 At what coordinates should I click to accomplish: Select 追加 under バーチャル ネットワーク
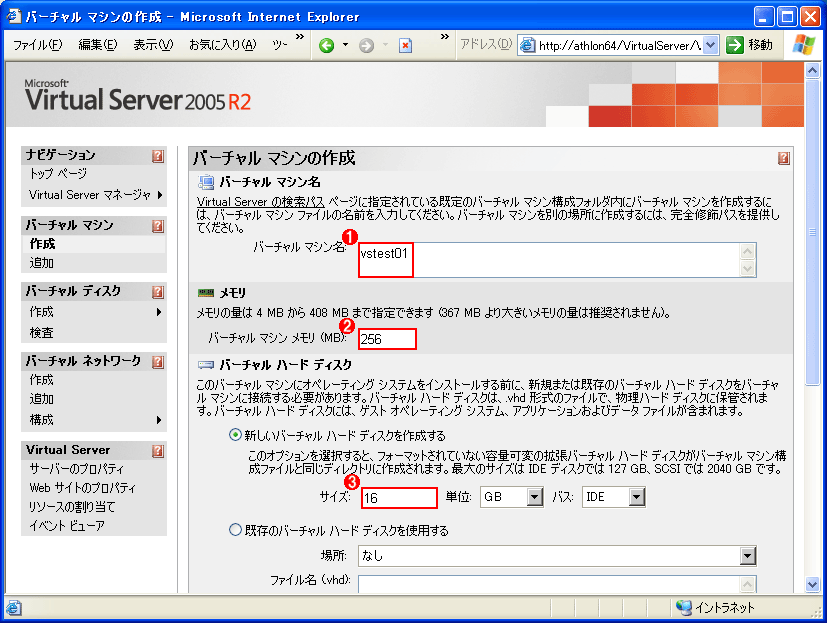pyautogui.click(x=42, y=399)
